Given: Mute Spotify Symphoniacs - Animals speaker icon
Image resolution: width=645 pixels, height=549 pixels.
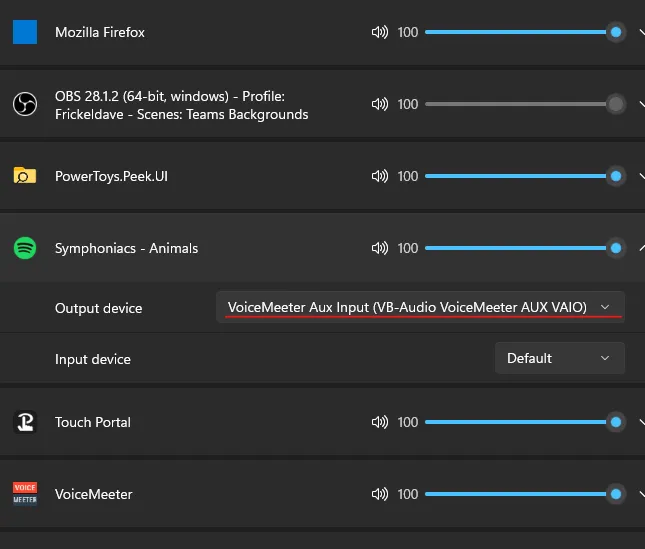Looking at the screenshot, I should 379,248.
